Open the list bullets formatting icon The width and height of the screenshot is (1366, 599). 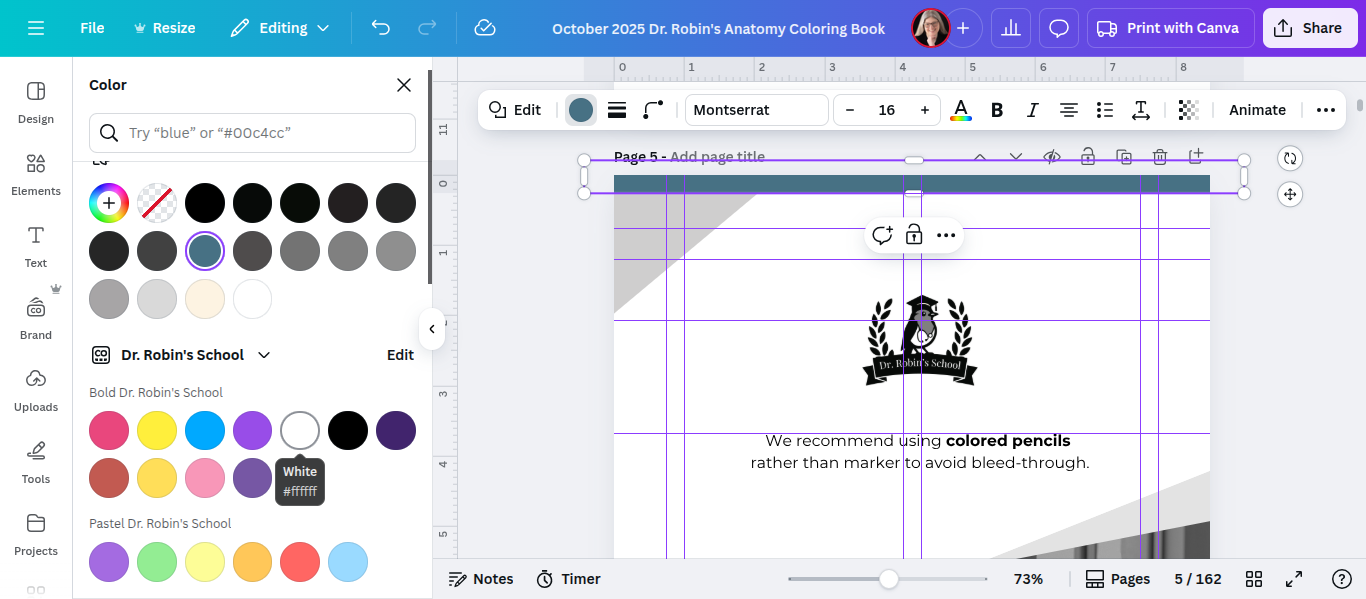click(1105, 110)
